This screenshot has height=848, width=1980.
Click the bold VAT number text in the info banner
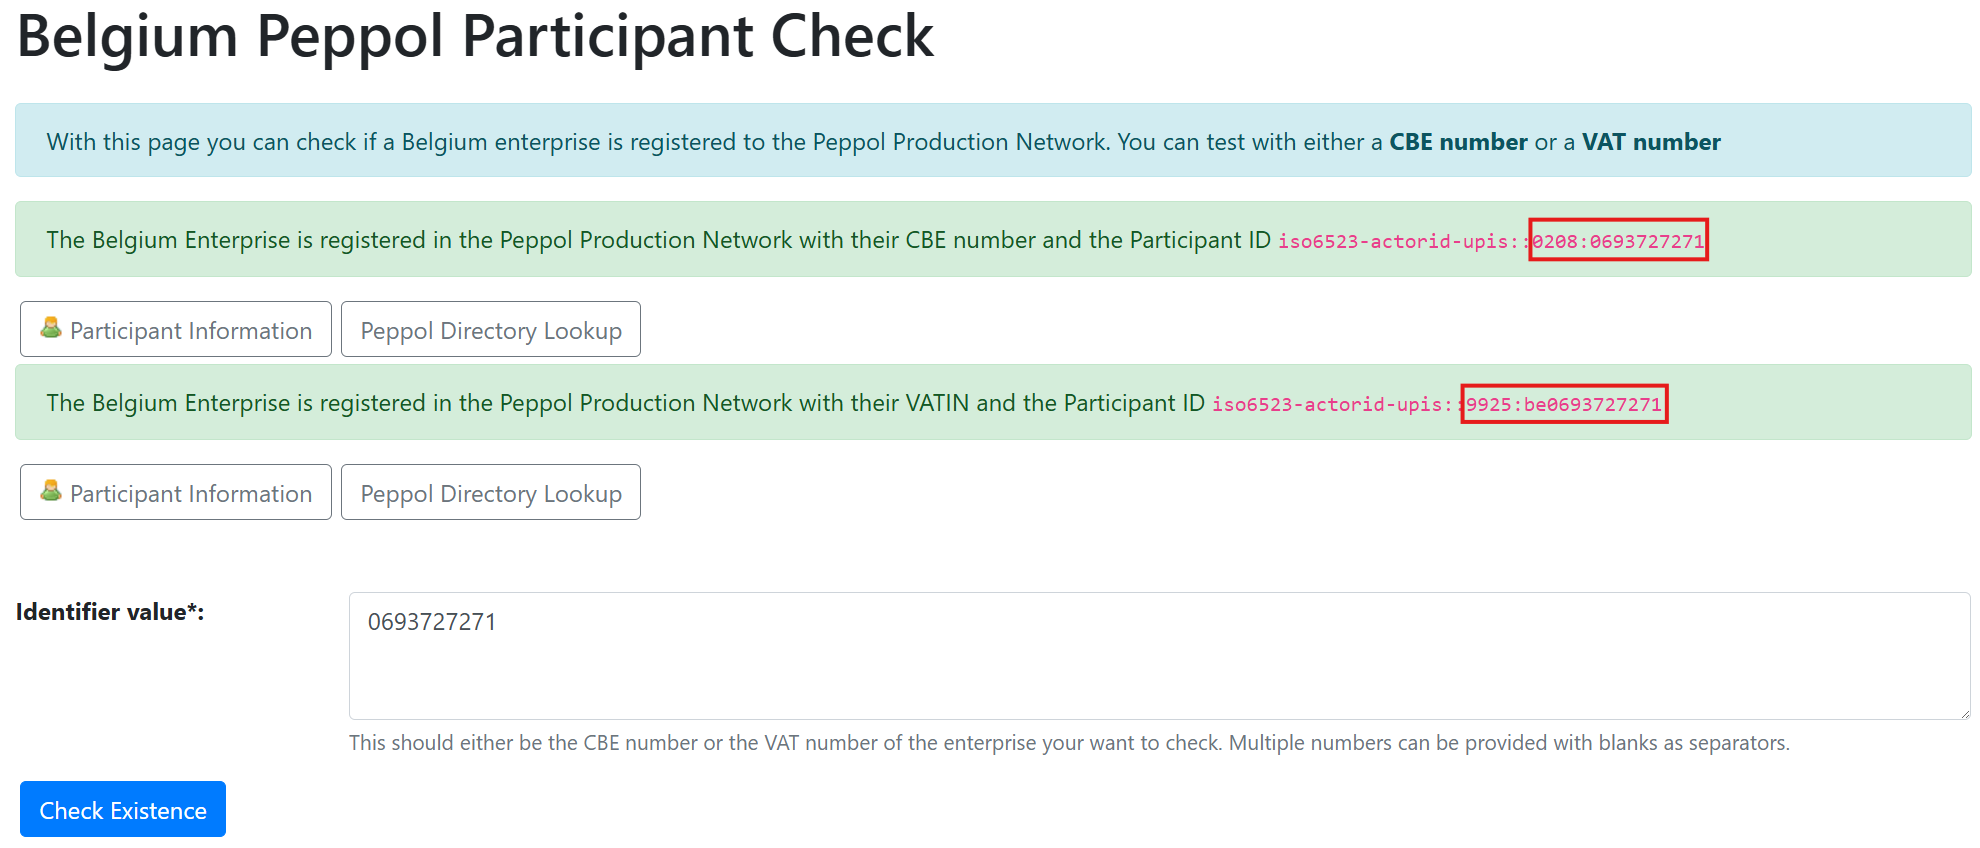pos(1651,142)
